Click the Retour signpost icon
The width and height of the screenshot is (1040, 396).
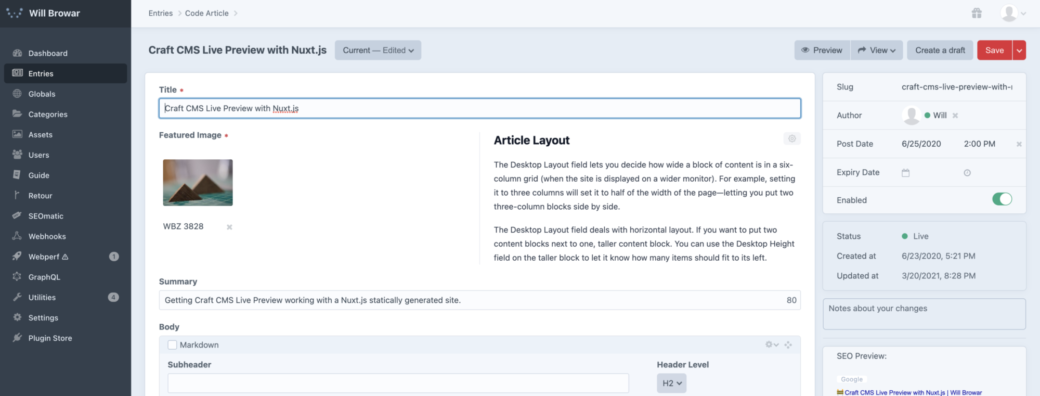(x=17, y=196)
